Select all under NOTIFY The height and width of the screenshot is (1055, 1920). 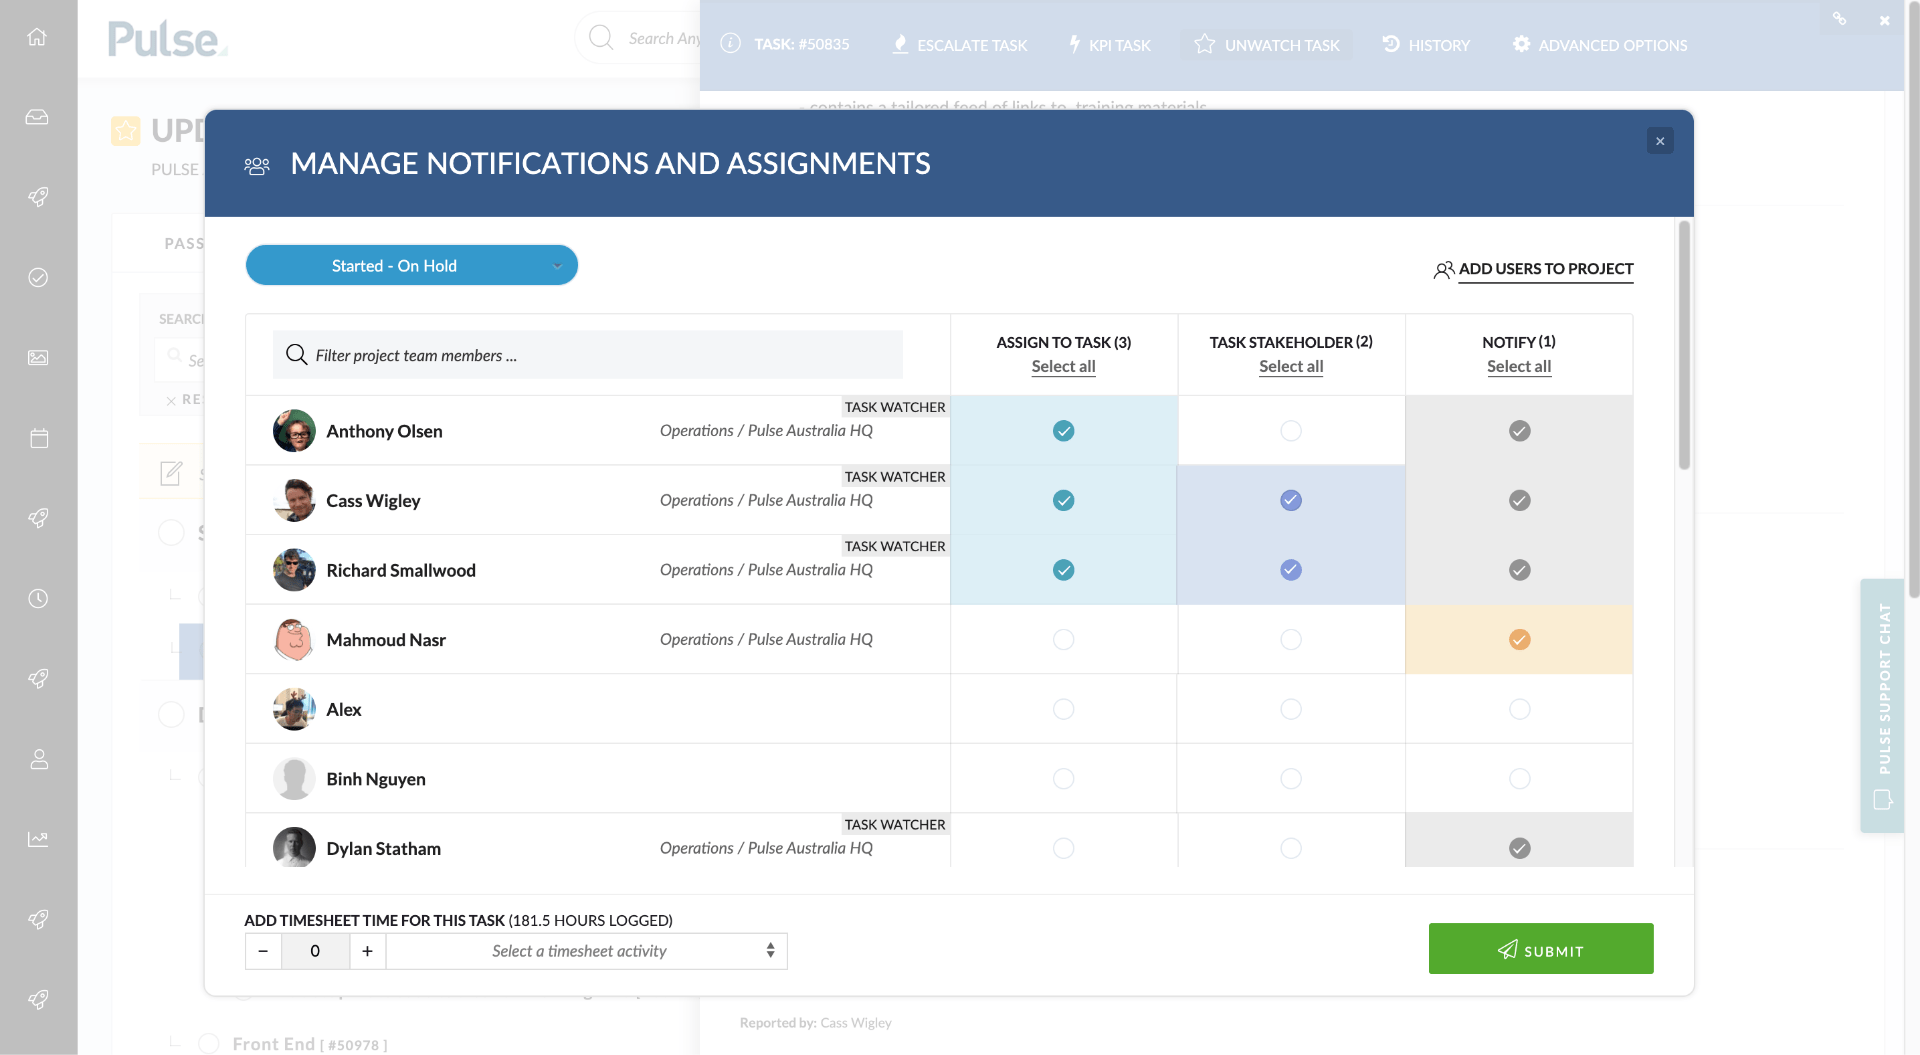point(1519,366)
